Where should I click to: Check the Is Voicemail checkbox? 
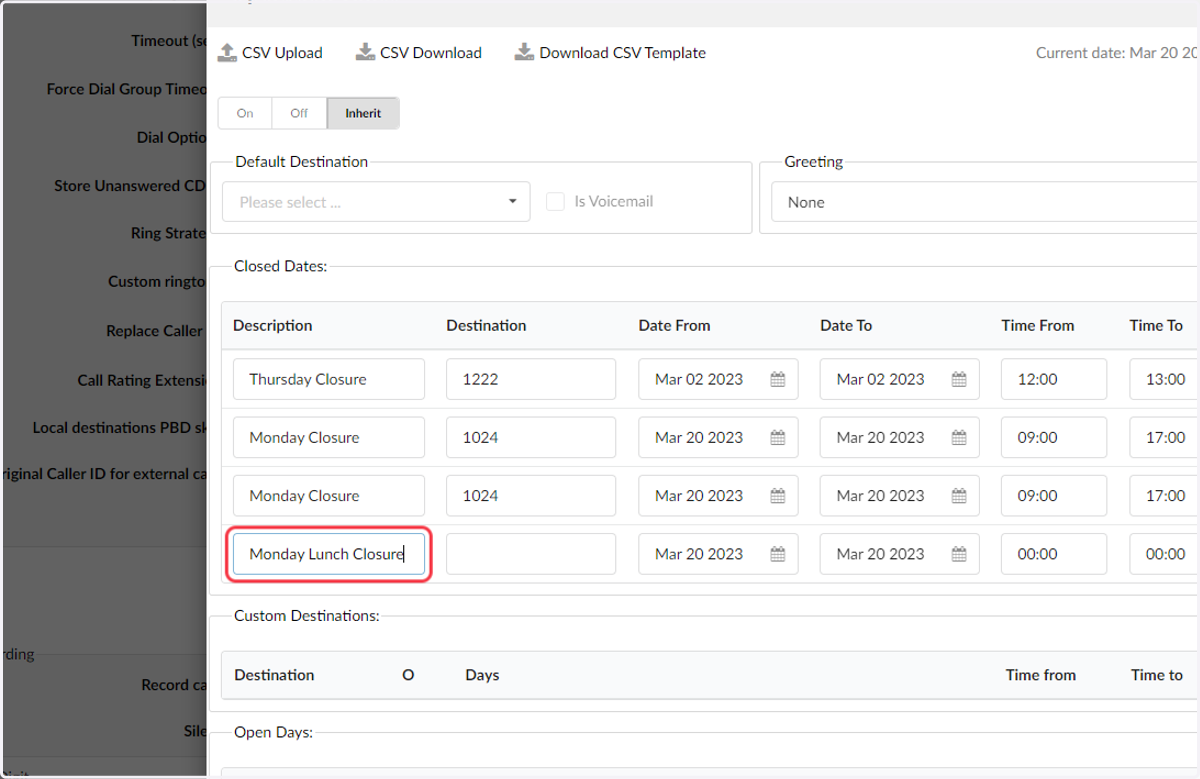click(x=555, y=202)
